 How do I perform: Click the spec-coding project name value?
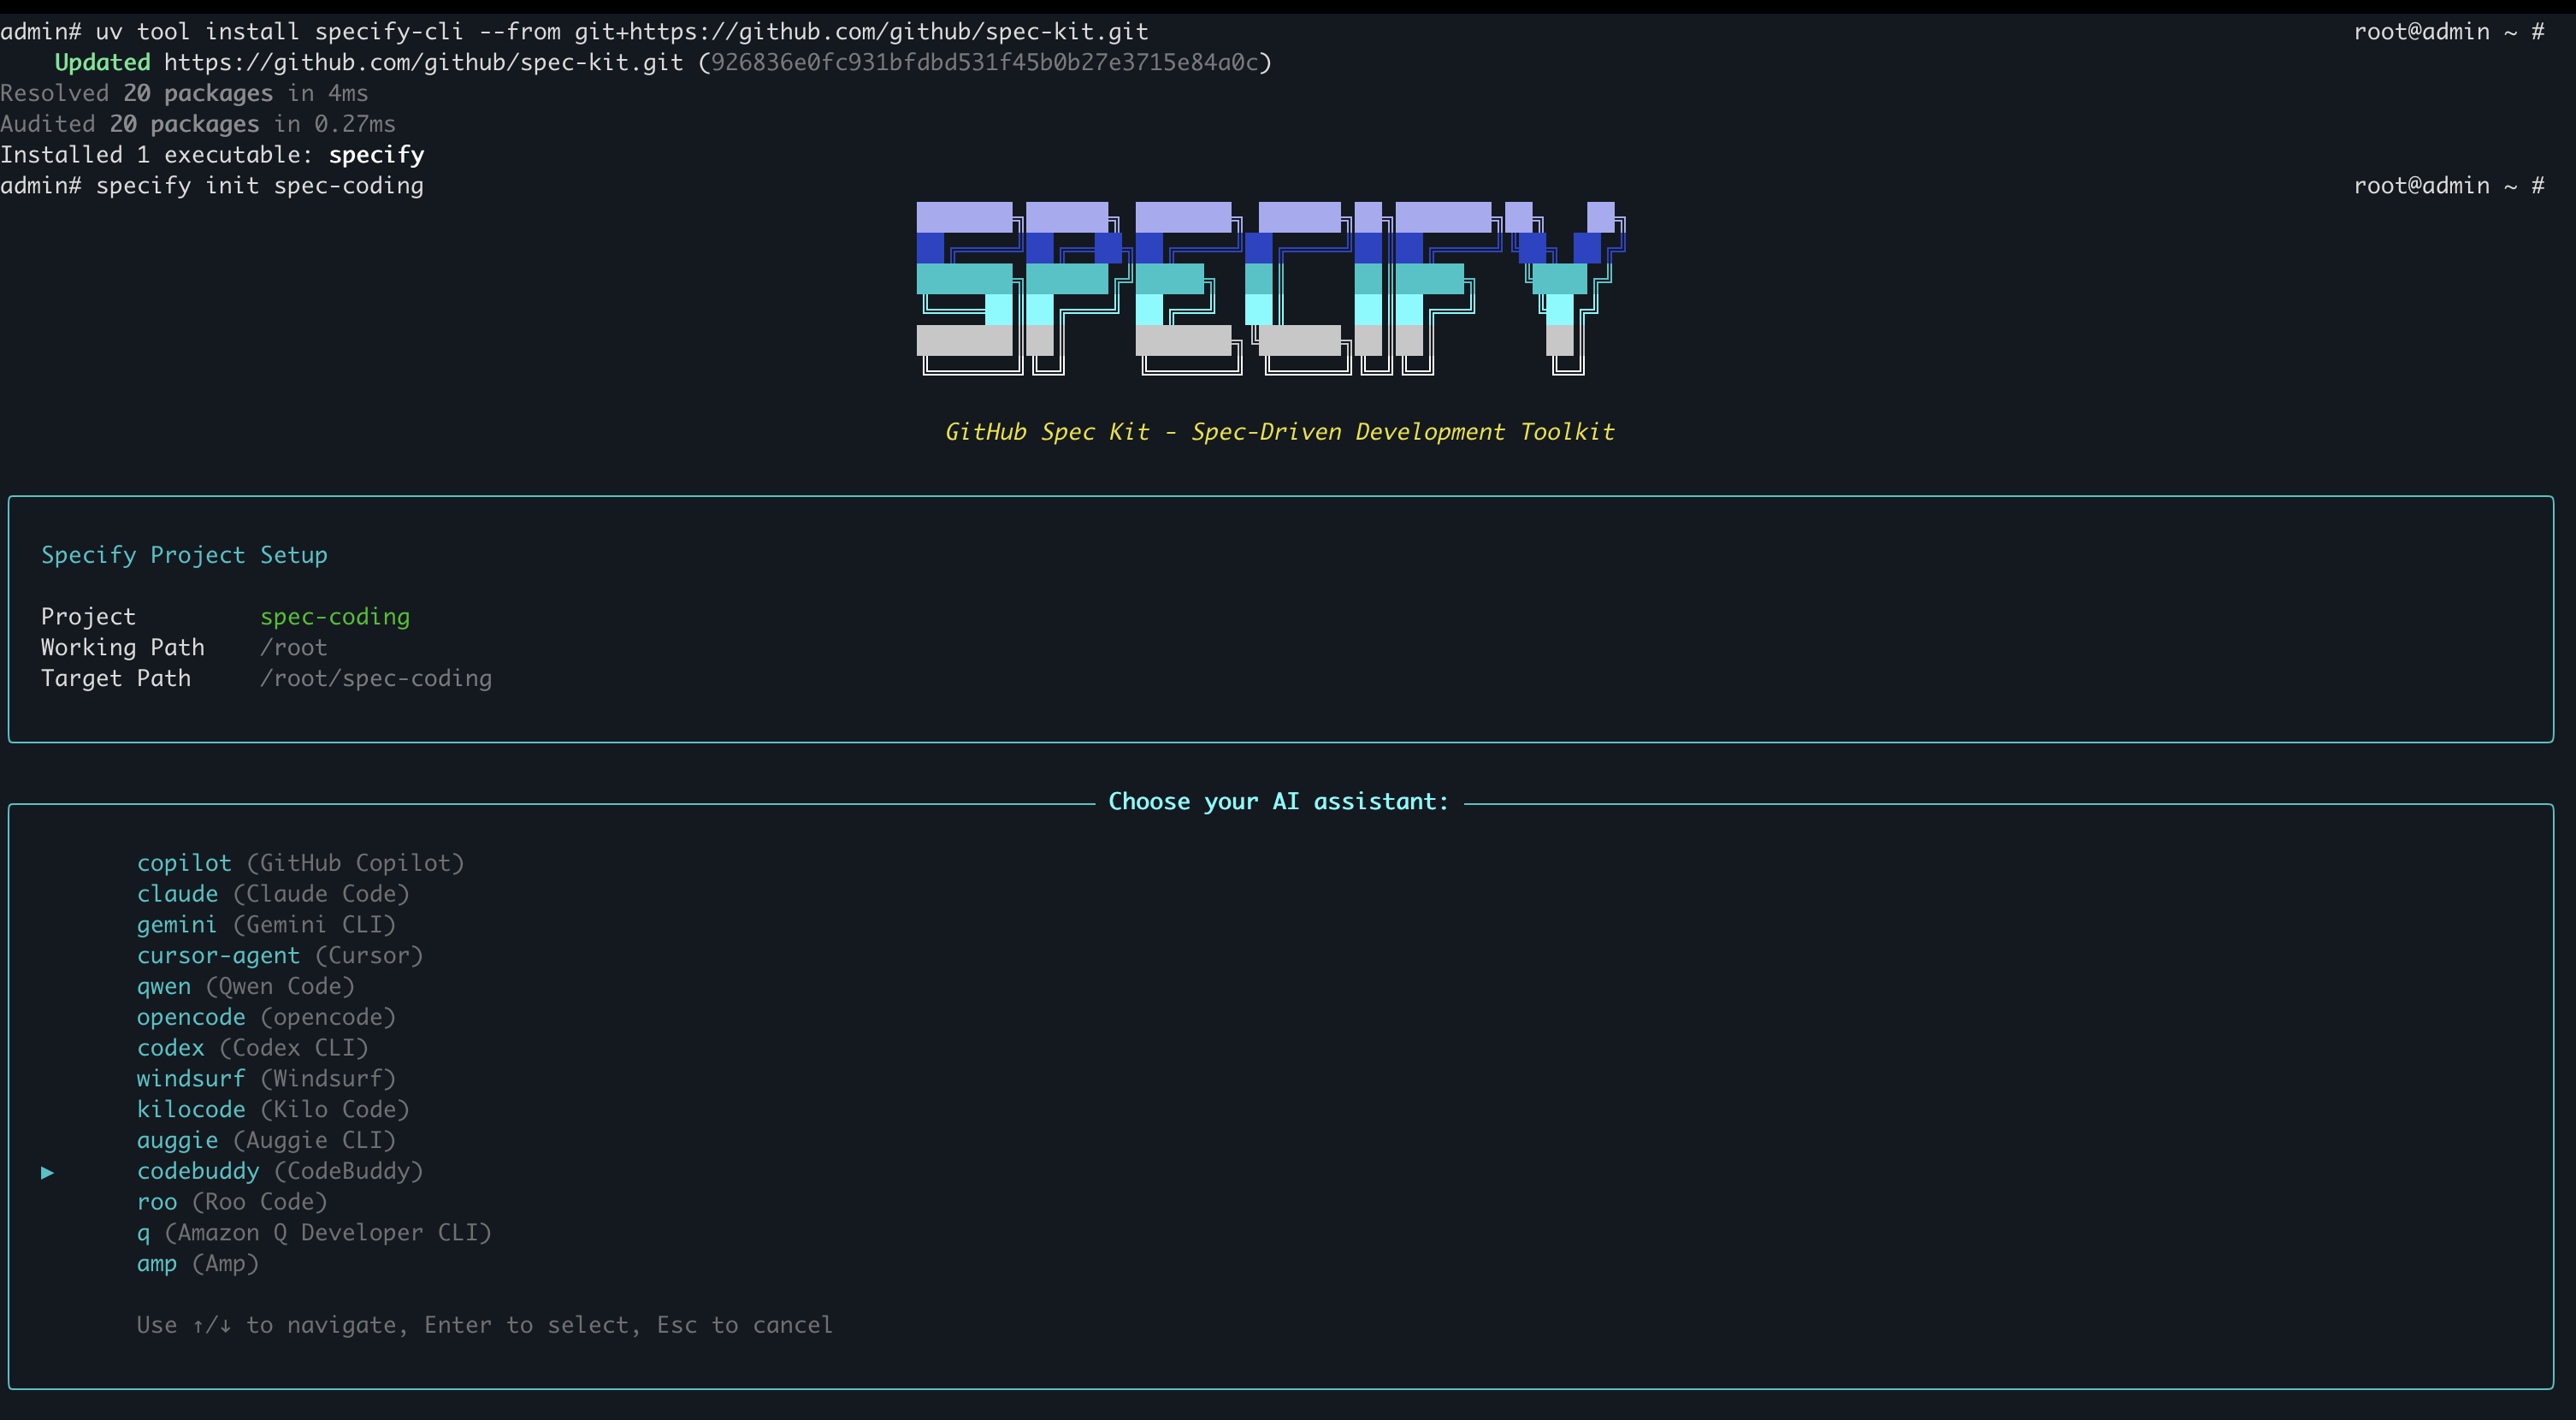click(x=334, y=617)
